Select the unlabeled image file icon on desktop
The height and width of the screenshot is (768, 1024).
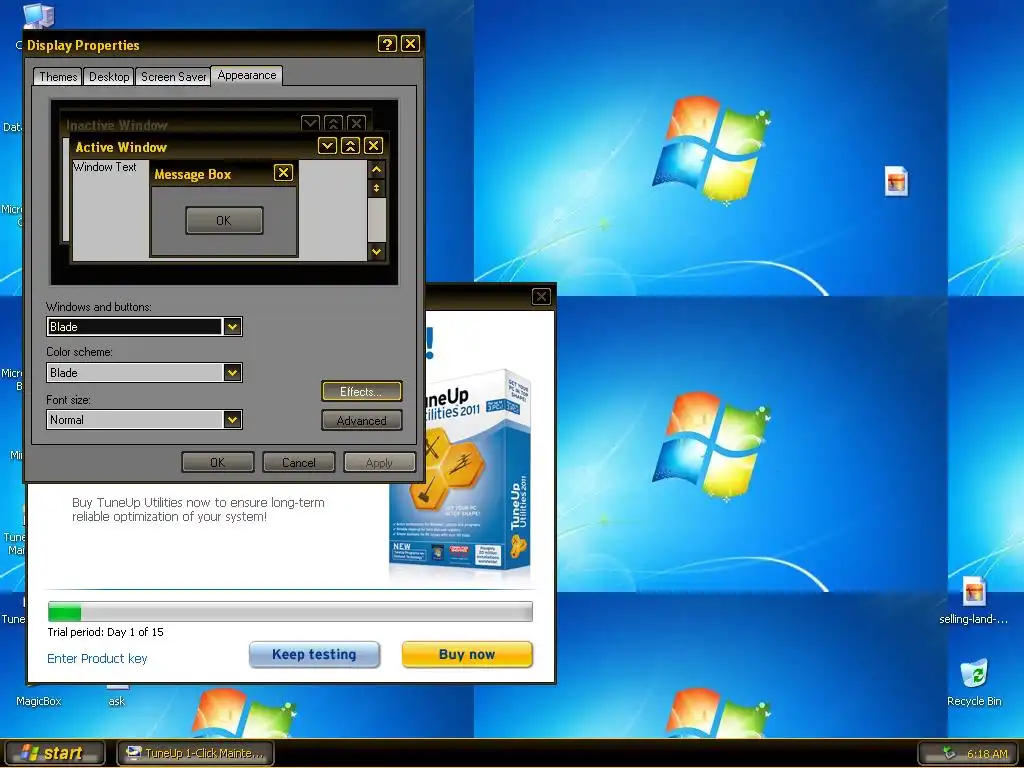coord(897,181)
